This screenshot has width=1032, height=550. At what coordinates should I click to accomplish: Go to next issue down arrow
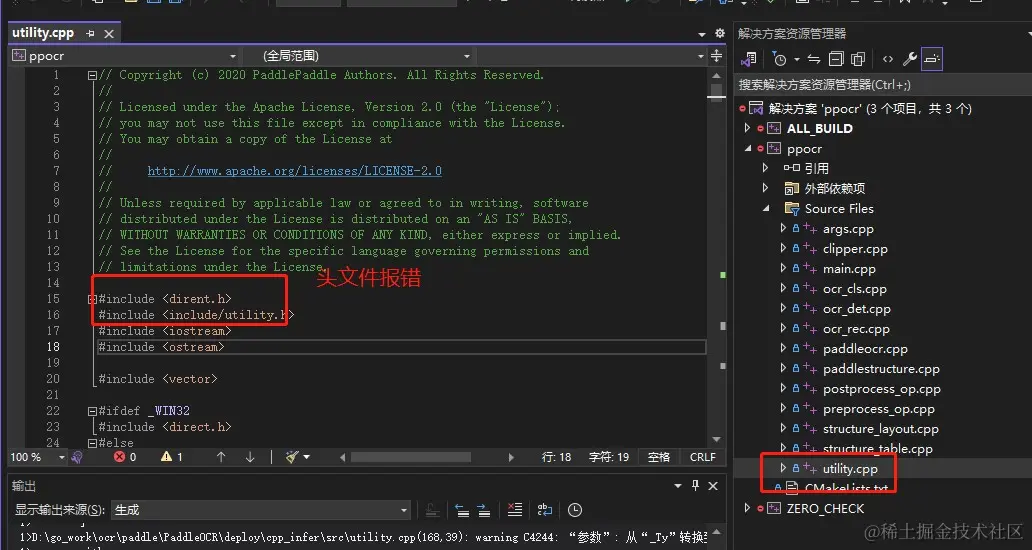(250, 457)
